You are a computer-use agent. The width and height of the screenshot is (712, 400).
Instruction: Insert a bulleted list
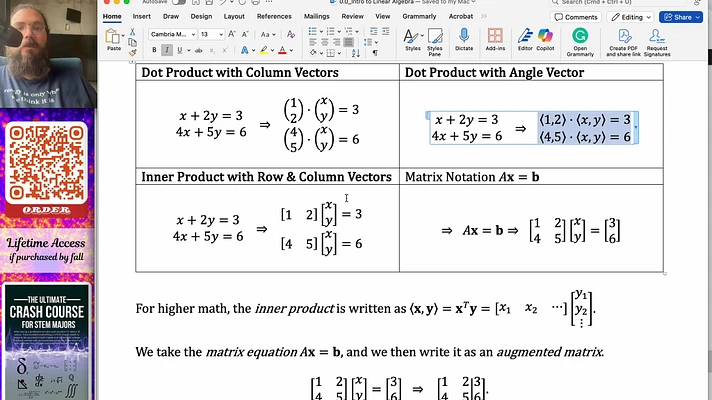(312, 31)
